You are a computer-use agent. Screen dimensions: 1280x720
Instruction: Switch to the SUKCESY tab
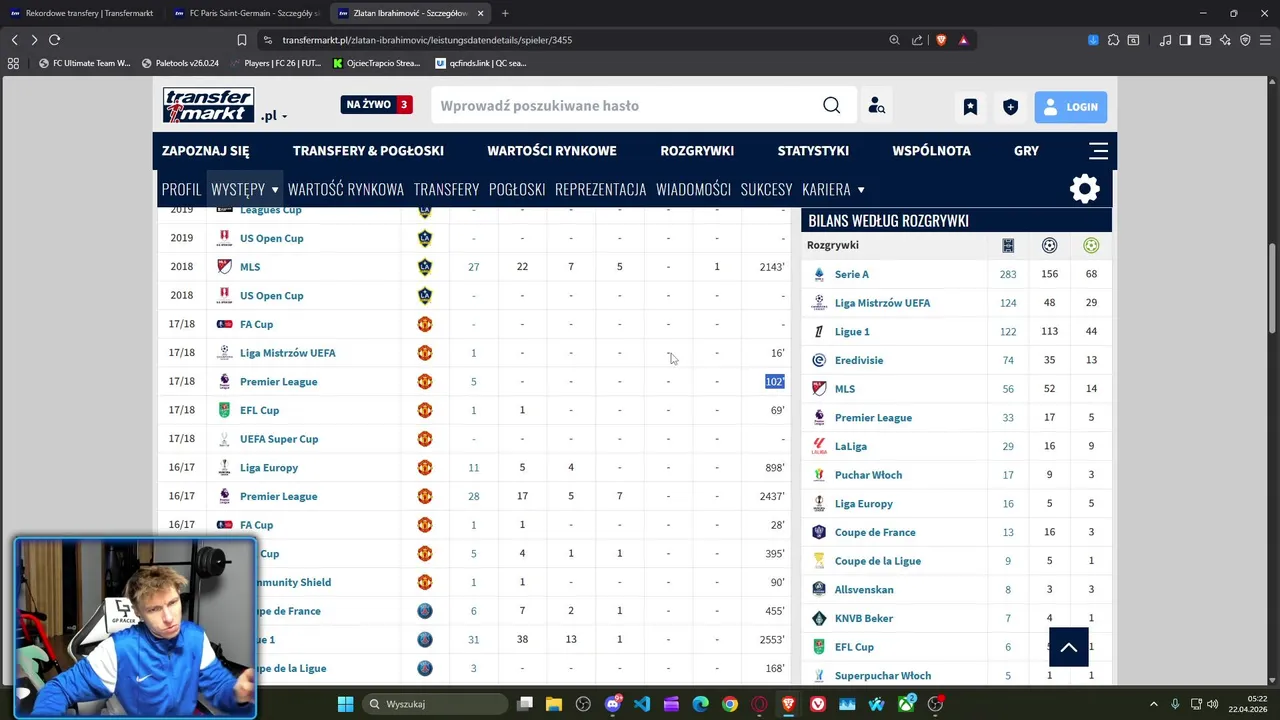click(766, 189)
